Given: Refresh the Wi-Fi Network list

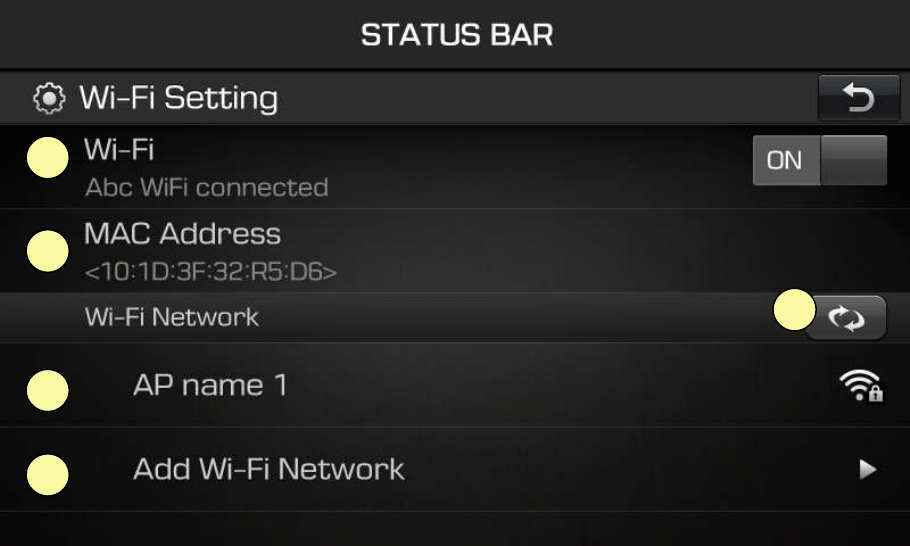Looking at the screenshot, I should 848,318.
